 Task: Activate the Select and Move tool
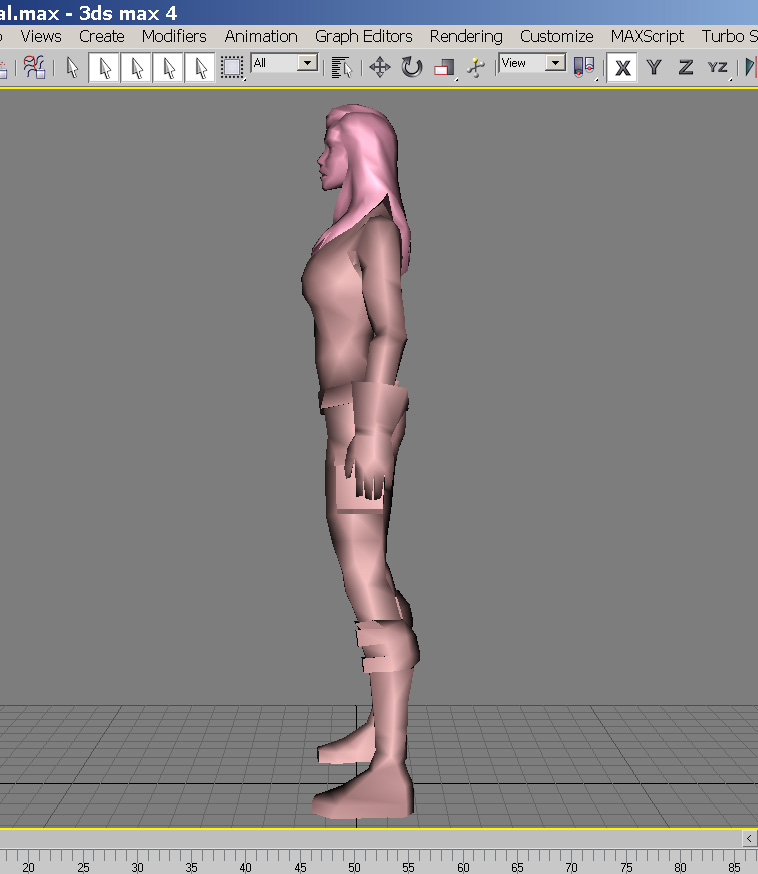(379, 67)
